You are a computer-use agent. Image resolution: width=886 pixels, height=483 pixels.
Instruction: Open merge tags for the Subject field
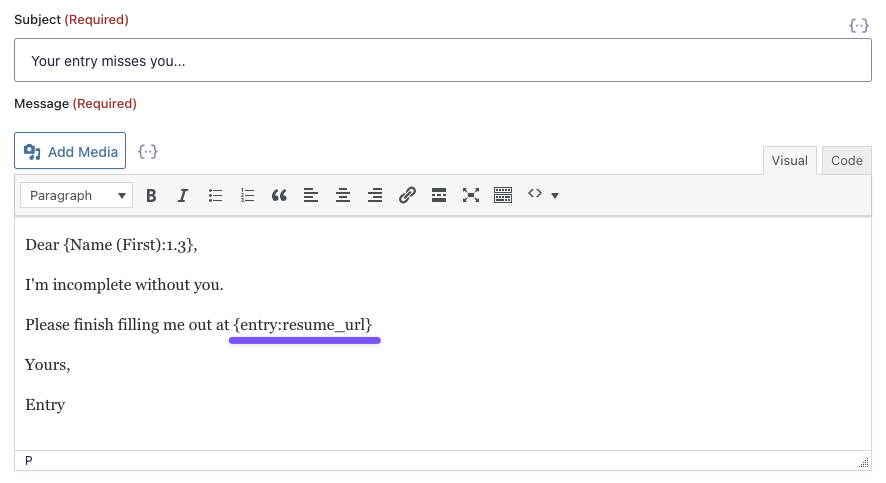pyautogui.click(x=858, y=26)
